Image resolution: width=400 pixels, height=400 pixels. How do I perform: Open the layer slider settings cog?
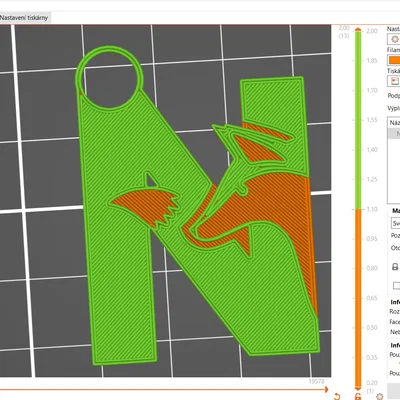pyautogui.click(x=379, y=396)
